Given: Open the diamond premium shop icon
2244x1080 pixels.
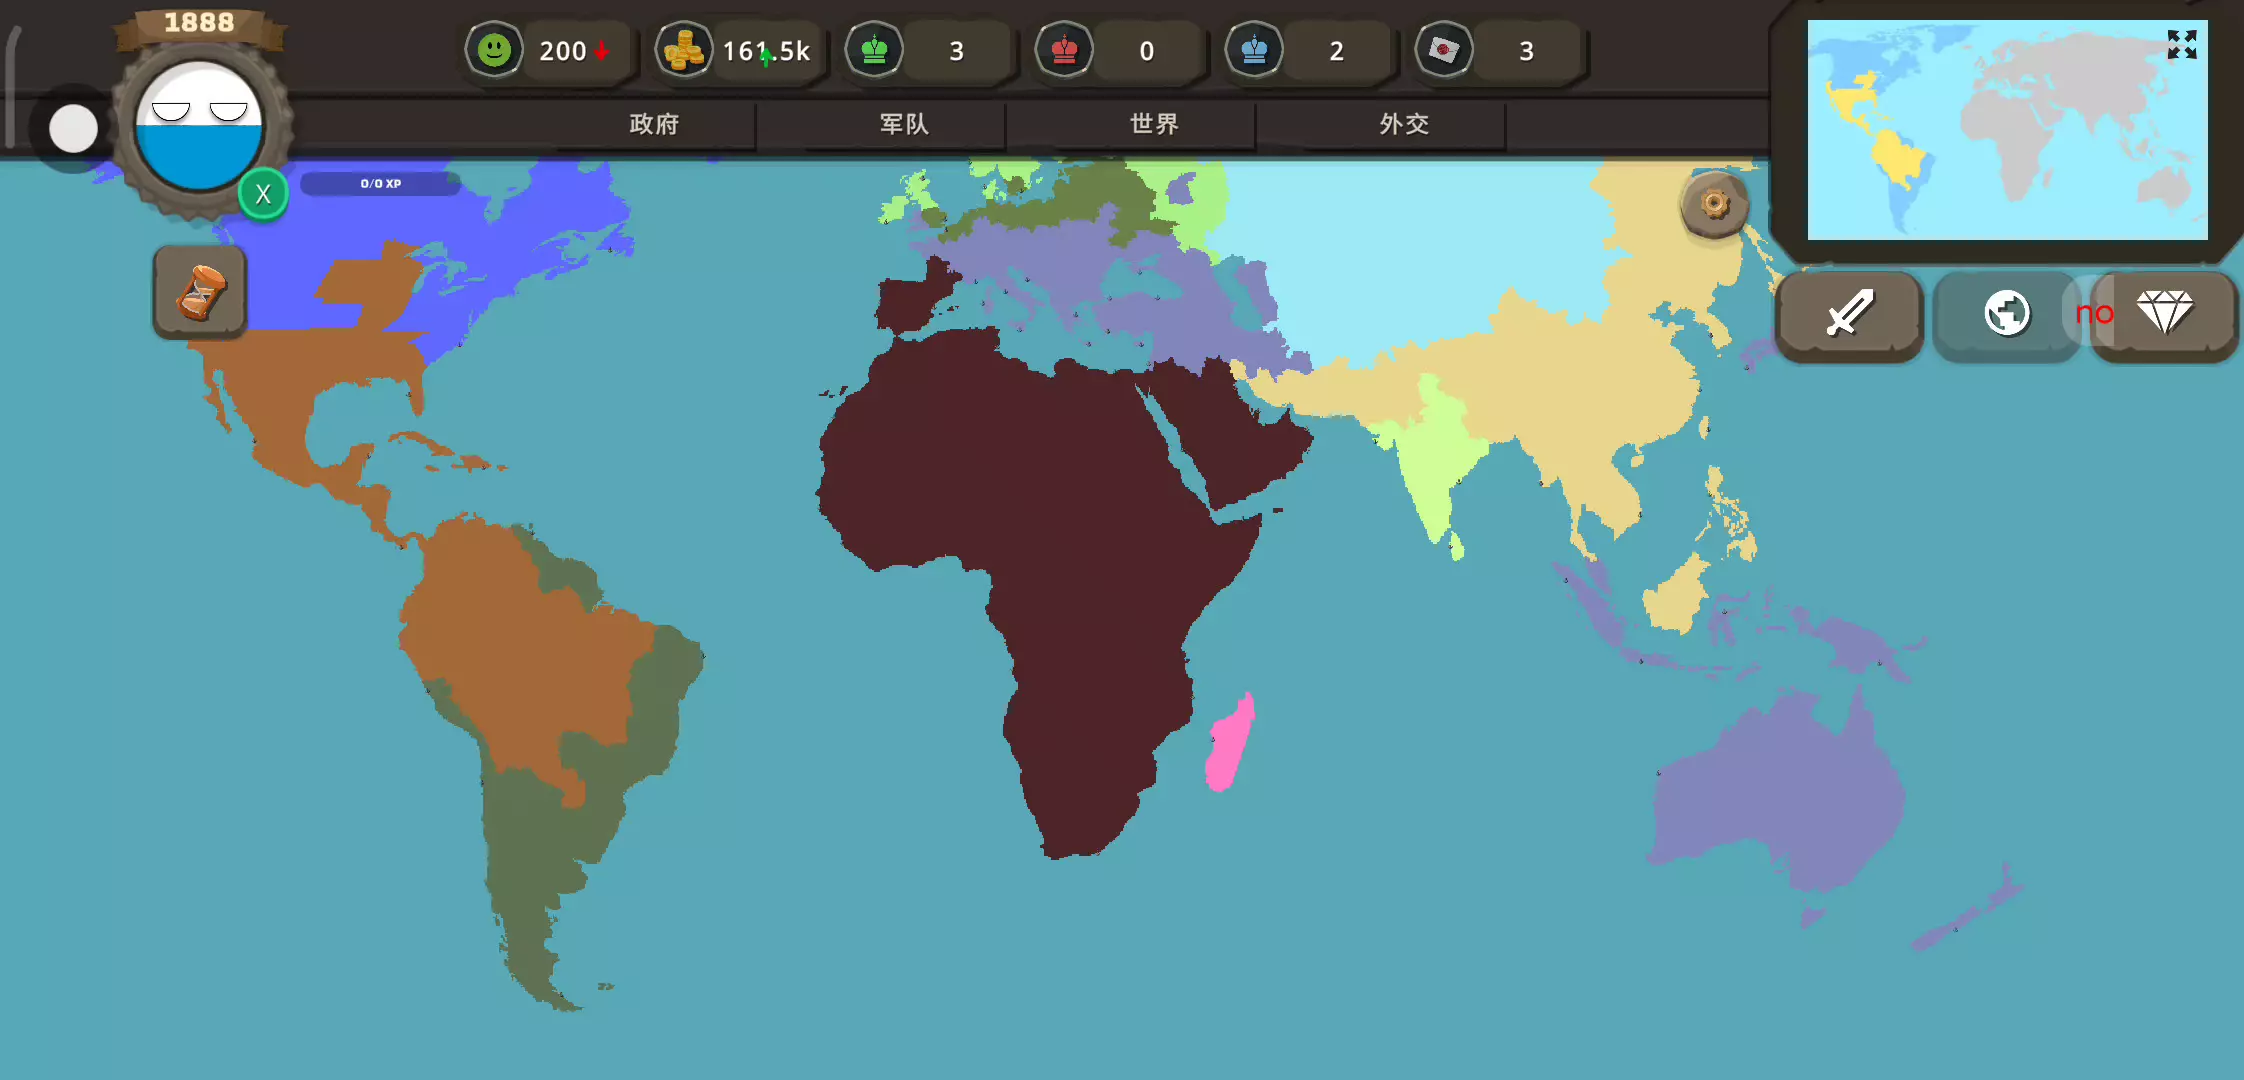Looking at the screenshot, I should (2165, 314).
